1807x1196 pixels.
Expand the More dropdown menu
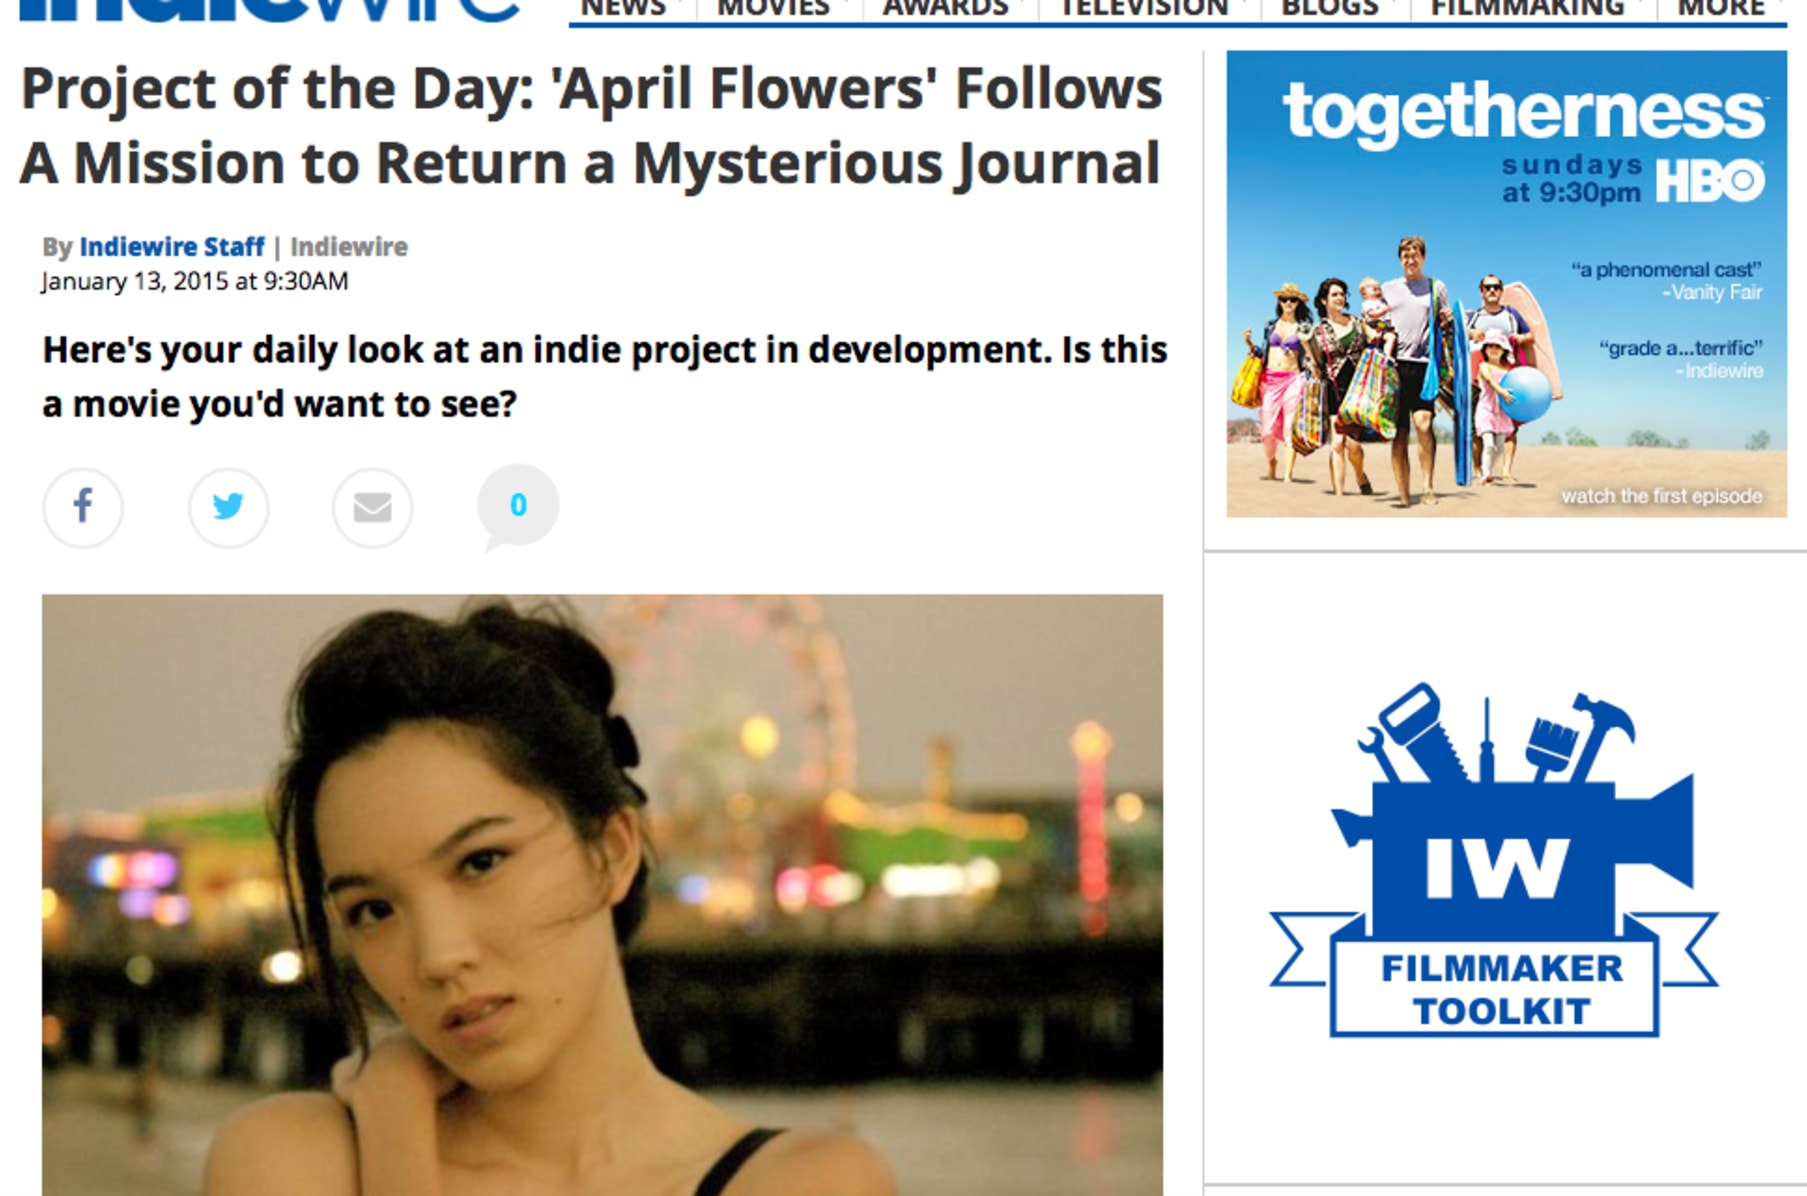pos(1721,9)
